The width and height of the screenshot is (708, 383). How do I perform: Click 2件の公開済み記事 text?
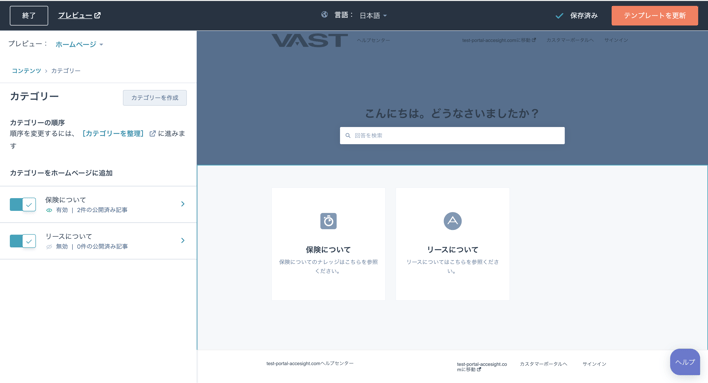(102, 210)
